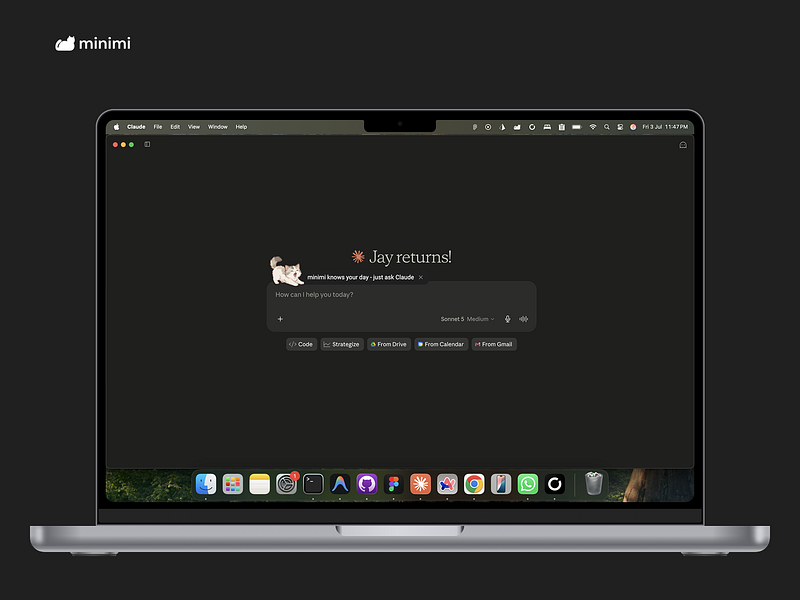
Task: Open WhatsApp from the Dock
Action: [x=528, y=484]
